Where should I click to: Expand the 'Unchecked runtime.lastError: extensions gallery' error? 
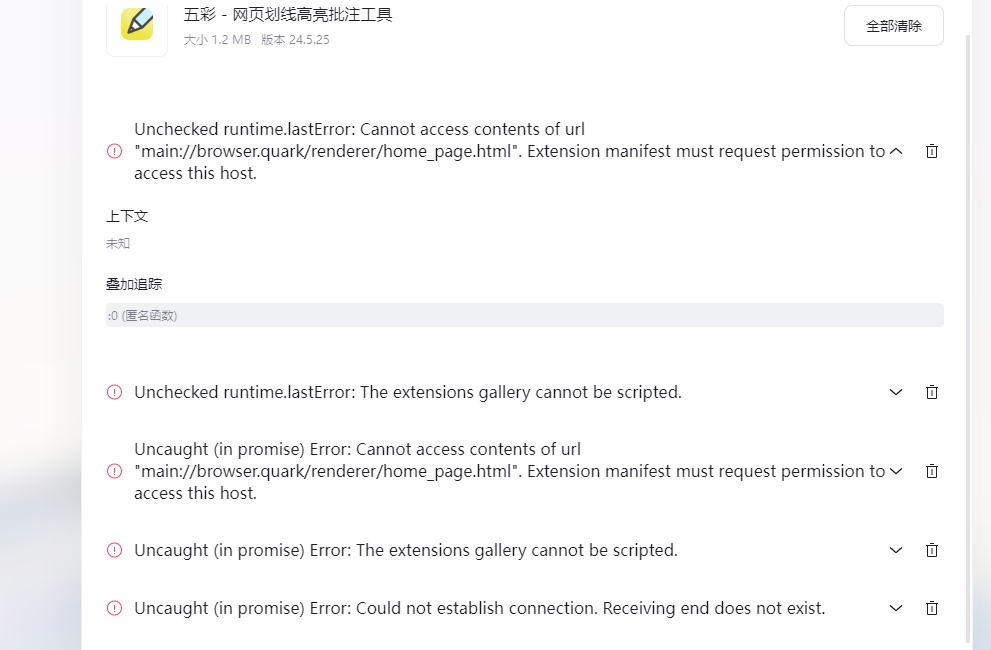[x=896, y=392]
